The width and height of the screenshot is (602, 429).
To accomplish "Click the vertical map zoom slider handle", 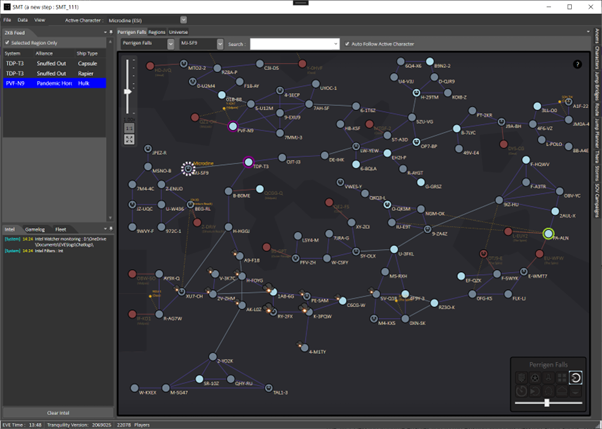I will pyautogui.click(x=127, y=91).
